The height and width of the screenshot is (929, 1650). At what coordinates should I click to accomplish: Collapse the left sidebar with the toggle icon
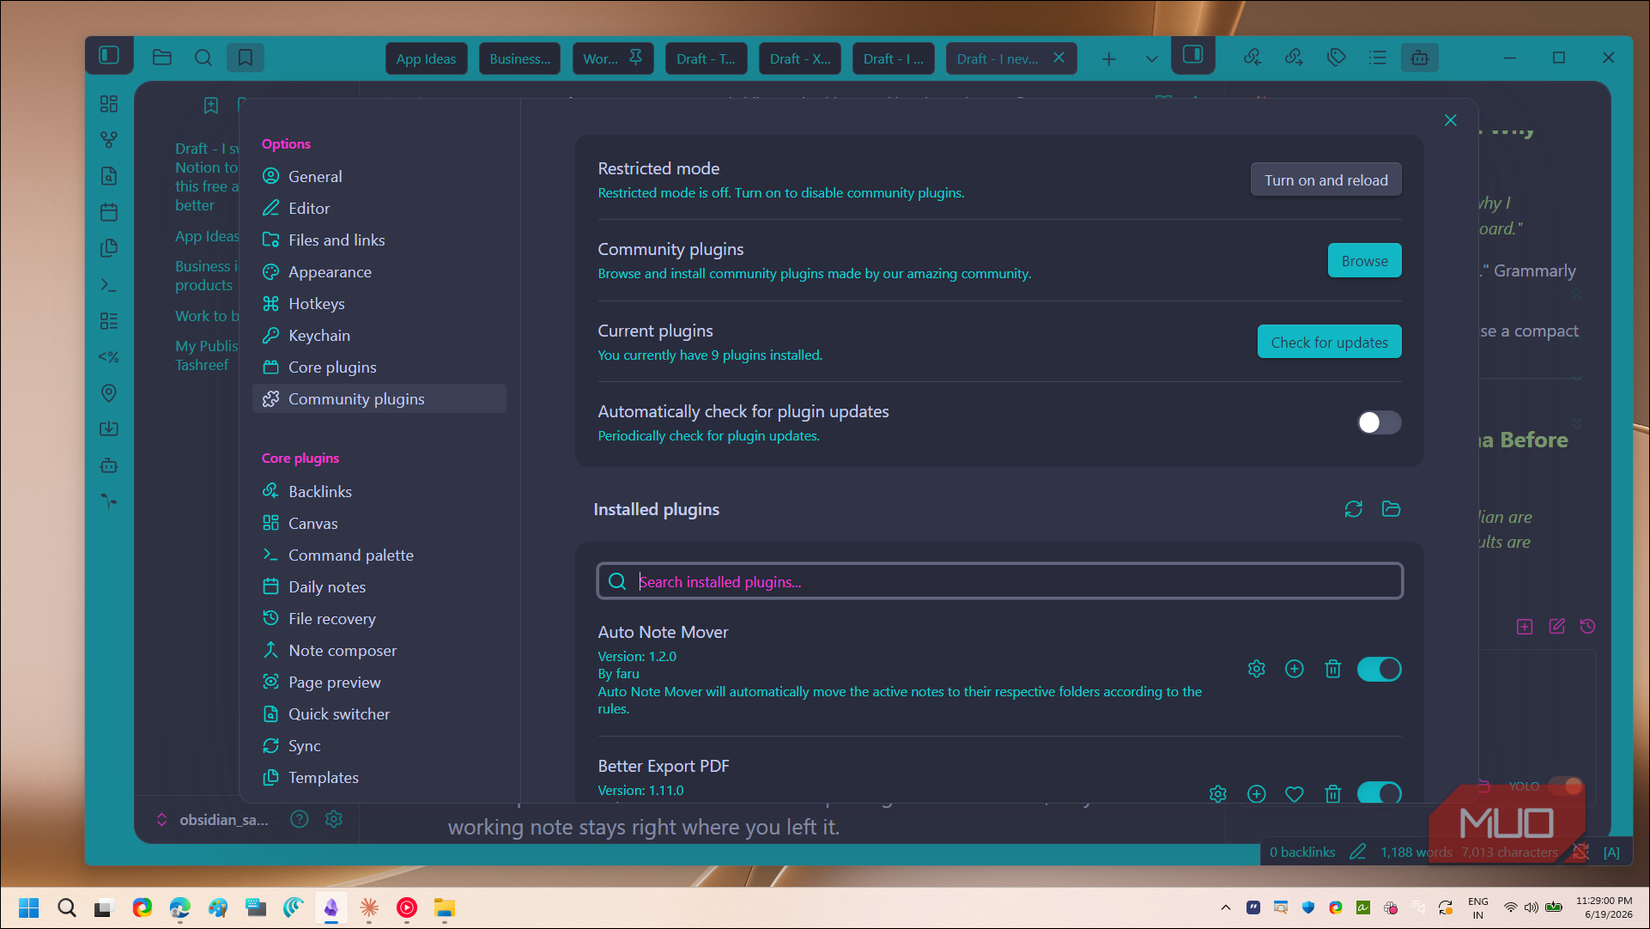[x=109, y=55]
